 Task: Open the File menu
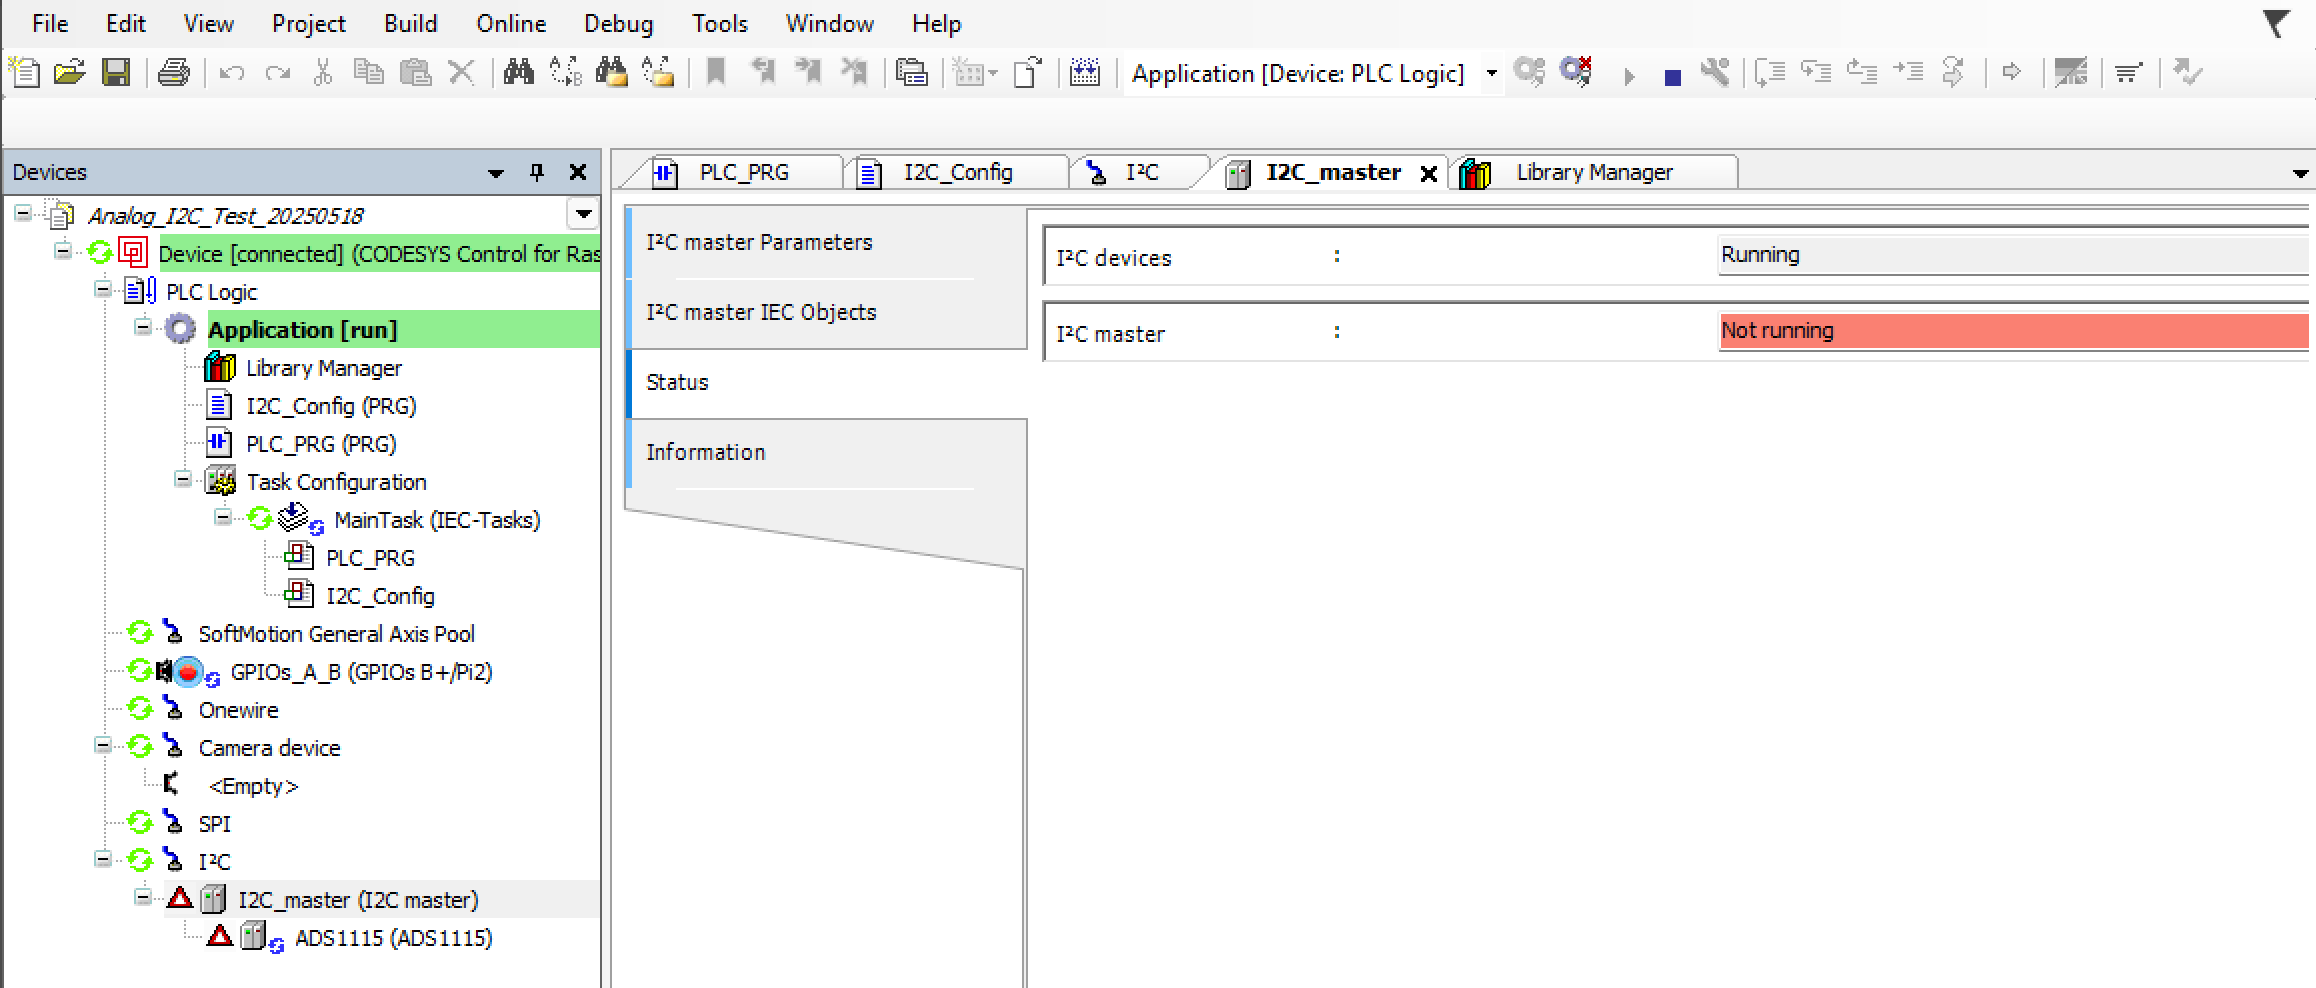click(x=50, y=23)
